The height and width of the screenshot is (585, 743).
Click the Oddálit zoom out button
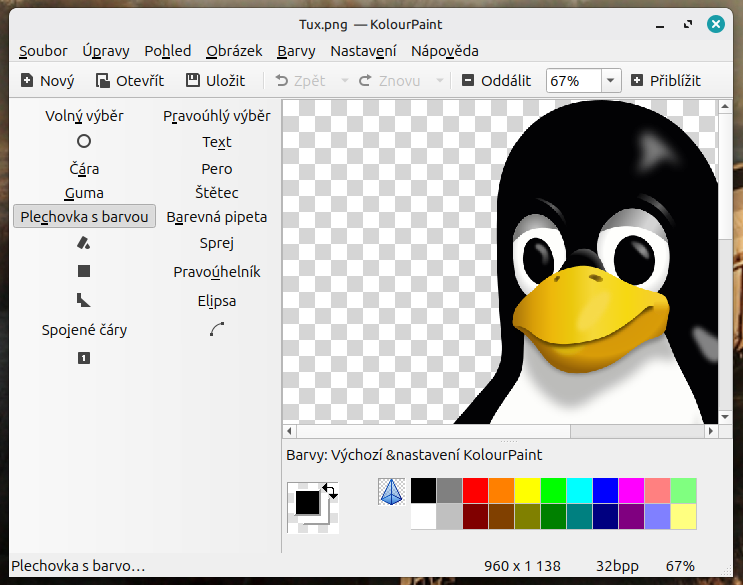[496, 81]
